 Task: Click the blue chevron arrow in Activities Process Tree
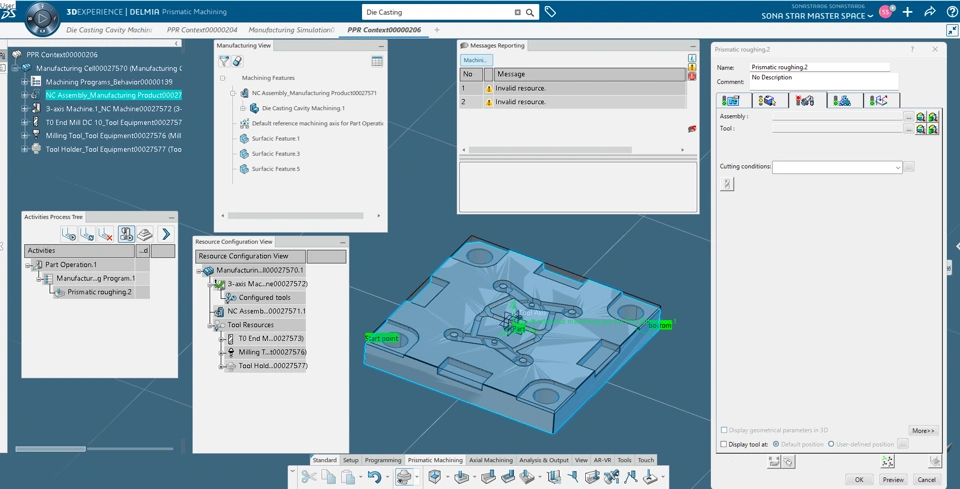[165, 234]
